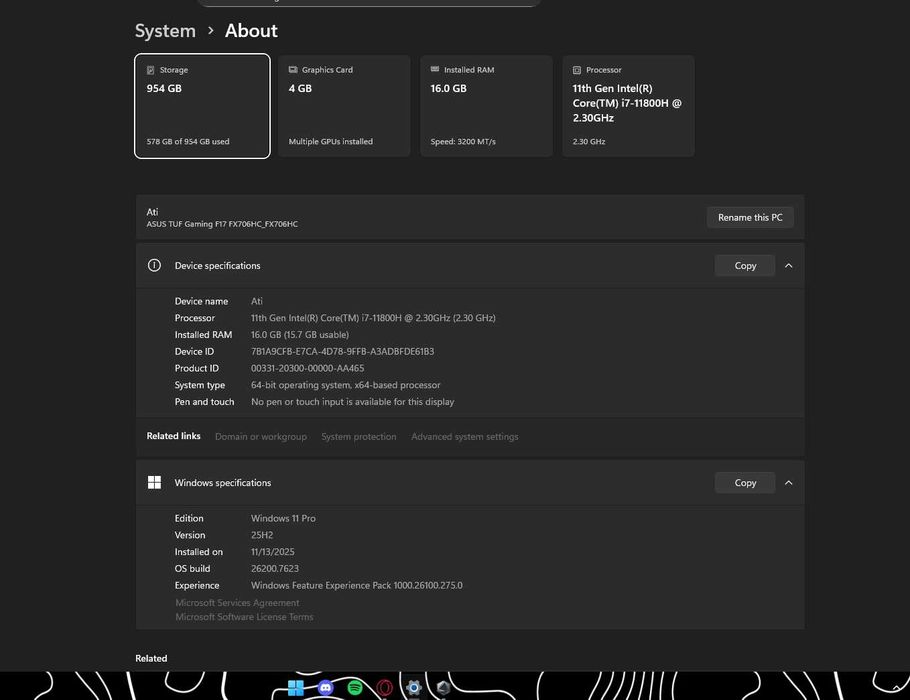This screenshot has height=700, width=910.
Task: Open the Windows Start menu in taskbar
Action: coord(296,688)
